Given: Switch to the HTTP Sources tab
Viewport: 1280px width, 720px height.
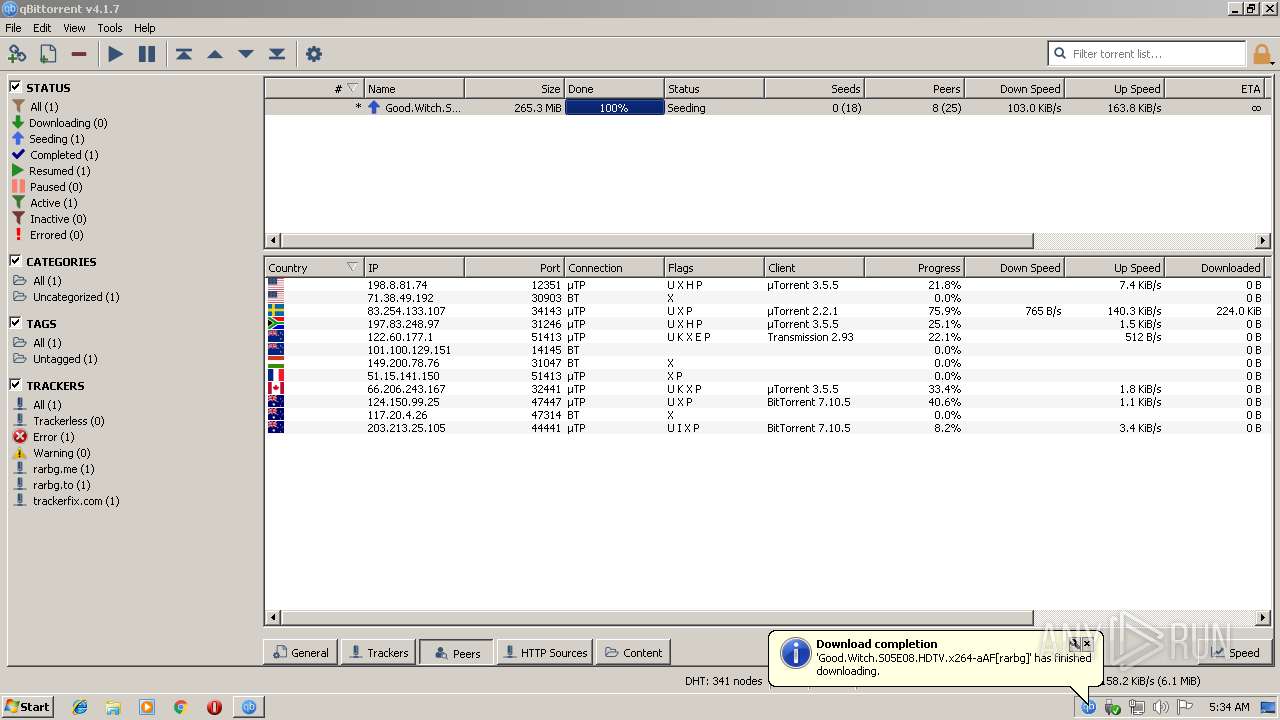Looking at the screenshot, I should coord(545,653).
